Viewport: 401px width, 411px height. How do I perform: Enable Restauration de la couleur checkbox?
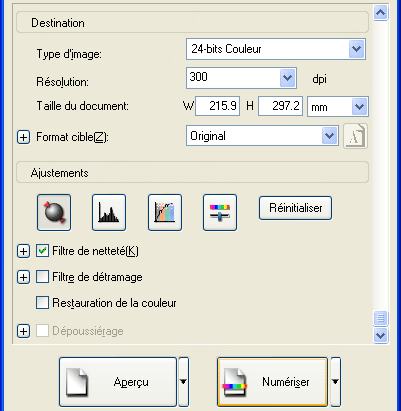click(x=42, y=303)
